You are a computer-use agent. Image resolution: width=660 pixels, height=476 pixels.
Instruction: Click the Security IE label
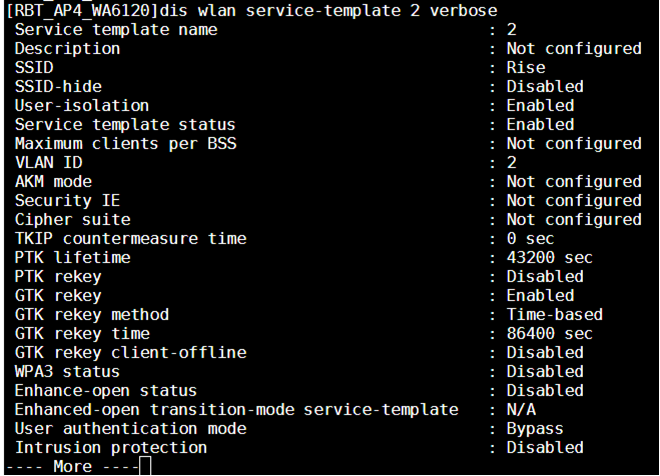[67, 201]
